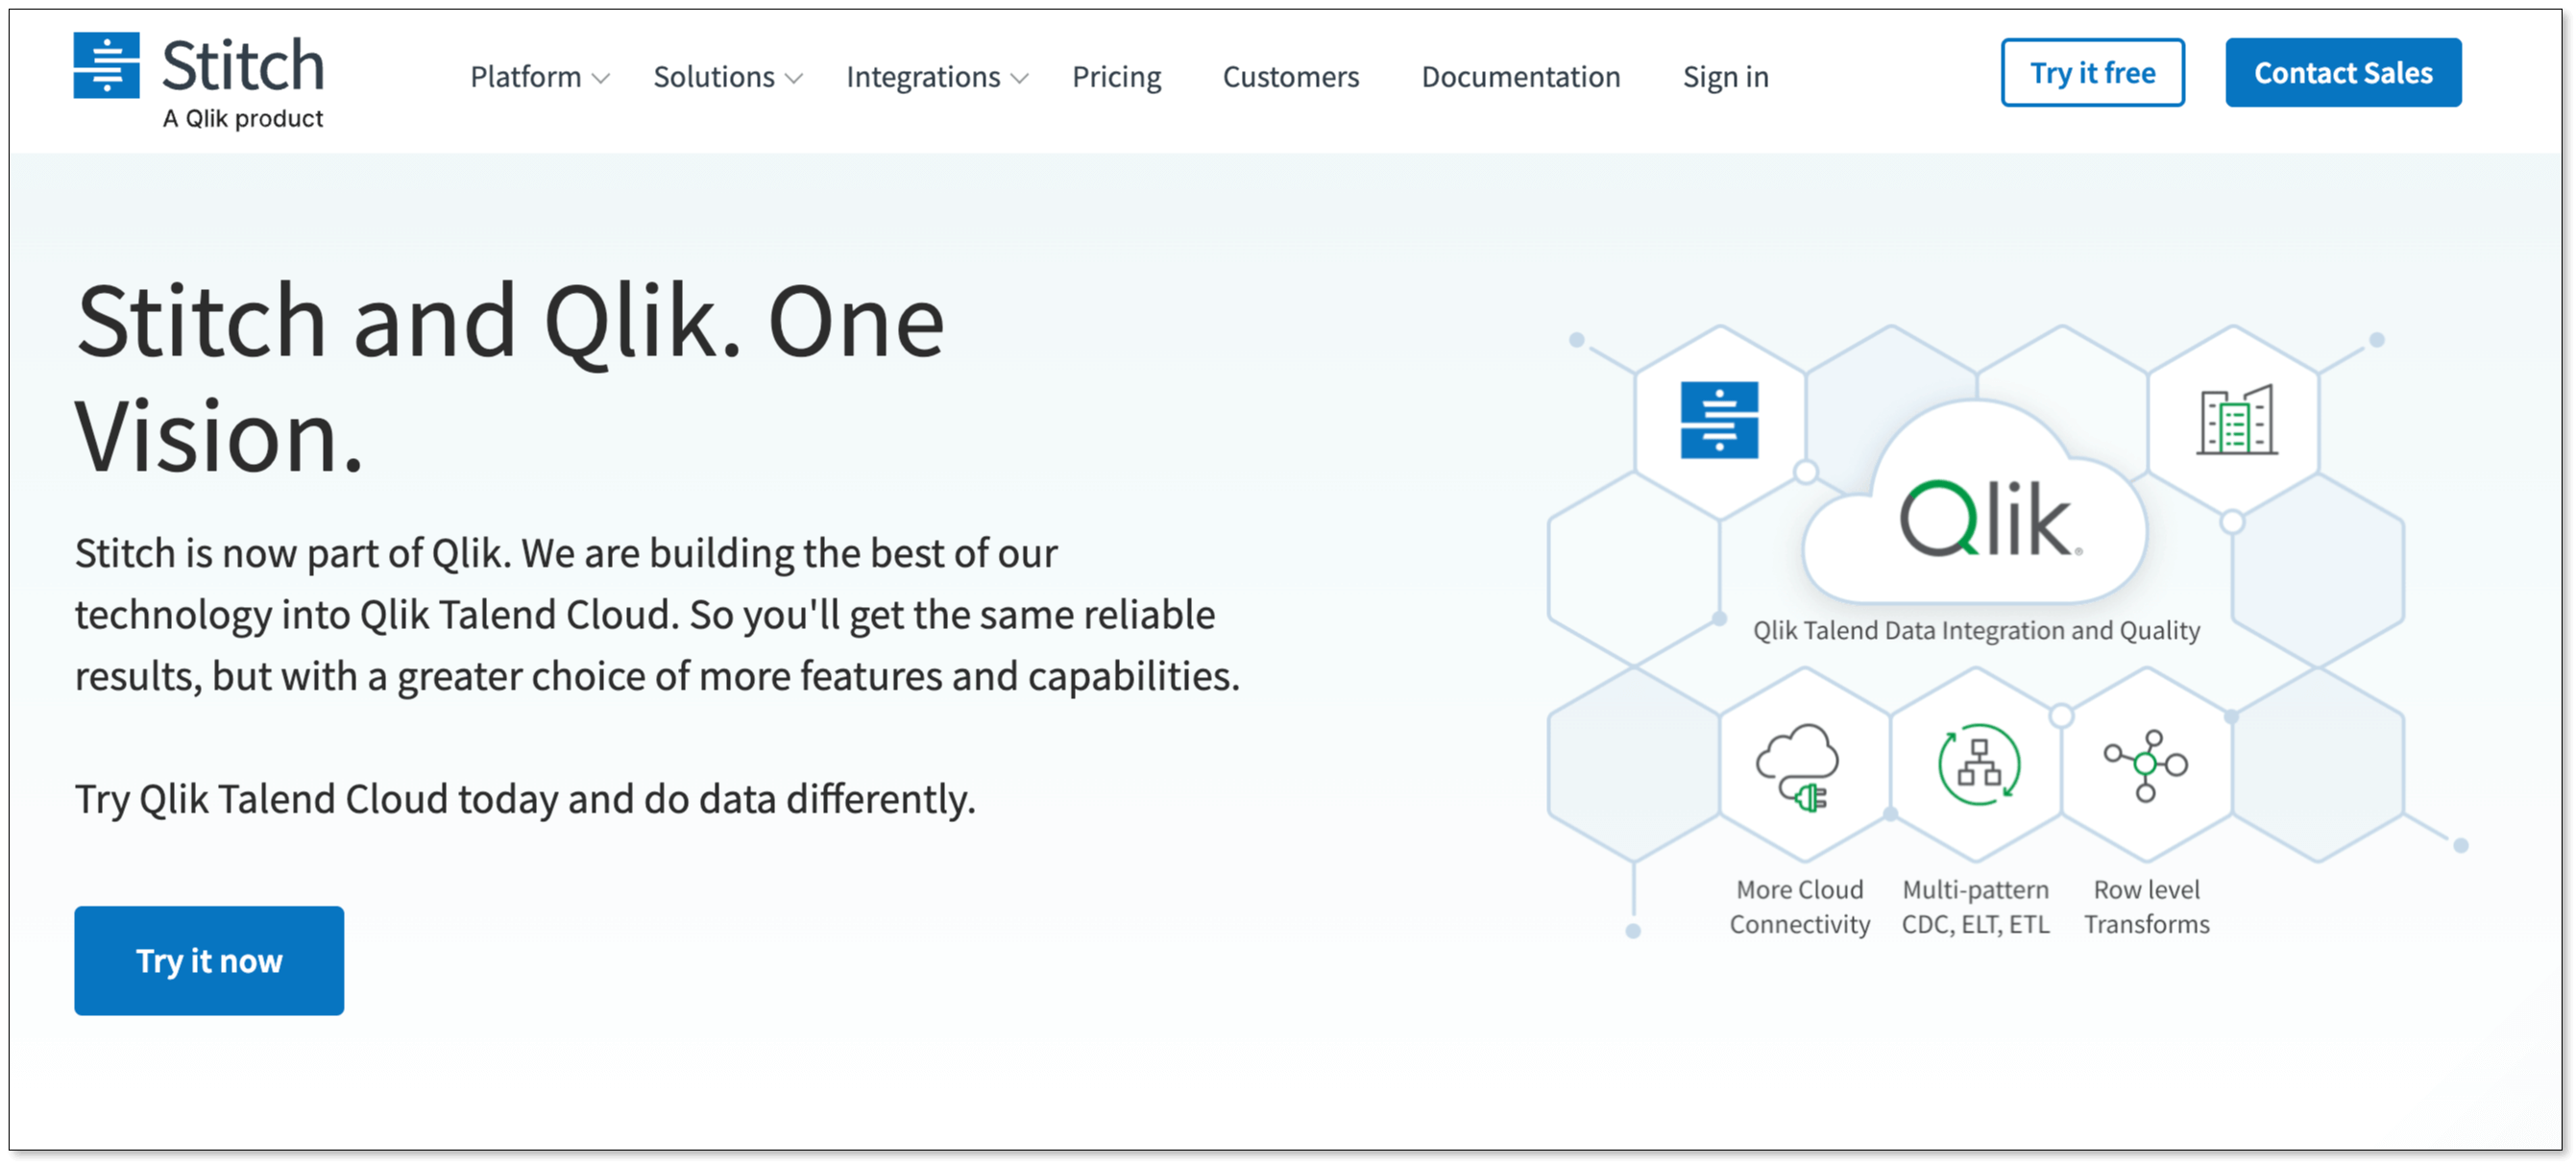2576x1164 pixels.
Task: Click the Qlik Talend Data Integration caption
Action: click(x=1976, y=630)
